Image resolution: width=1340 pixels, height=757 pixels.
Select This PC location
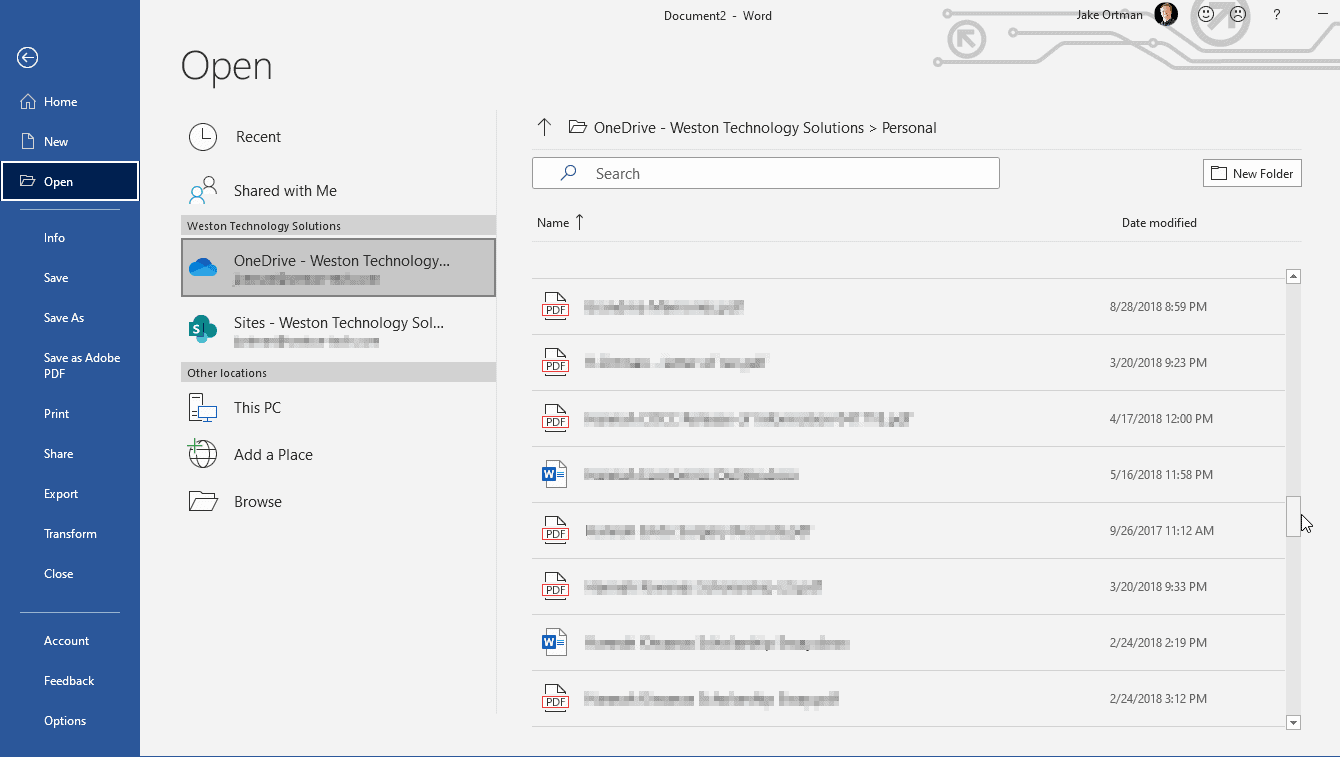point(338,408)
